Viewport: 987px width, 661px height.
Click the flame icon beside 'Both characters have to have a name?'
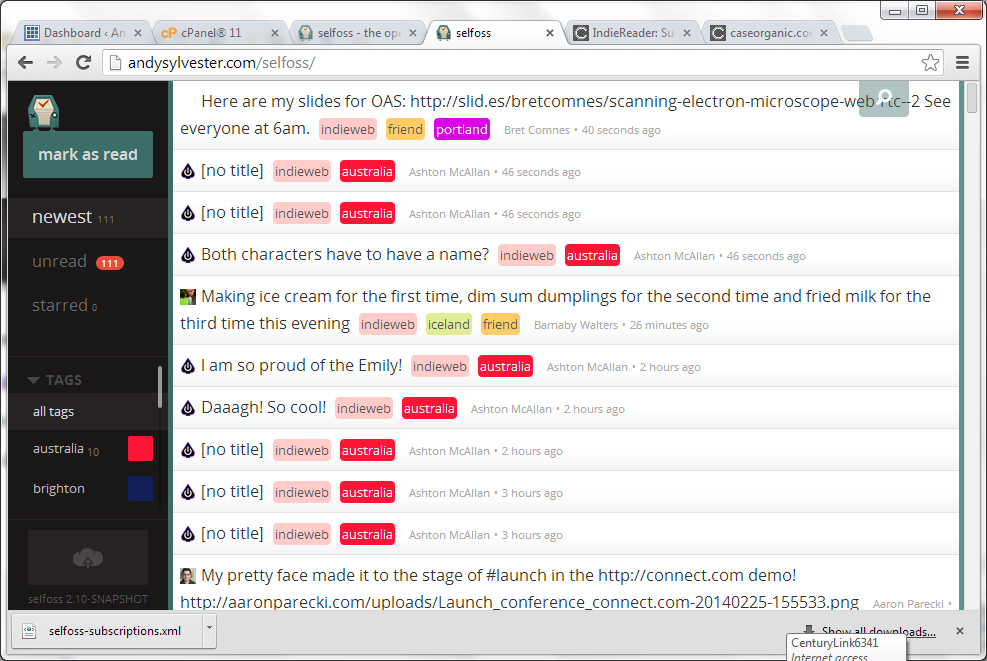(188, 255)
